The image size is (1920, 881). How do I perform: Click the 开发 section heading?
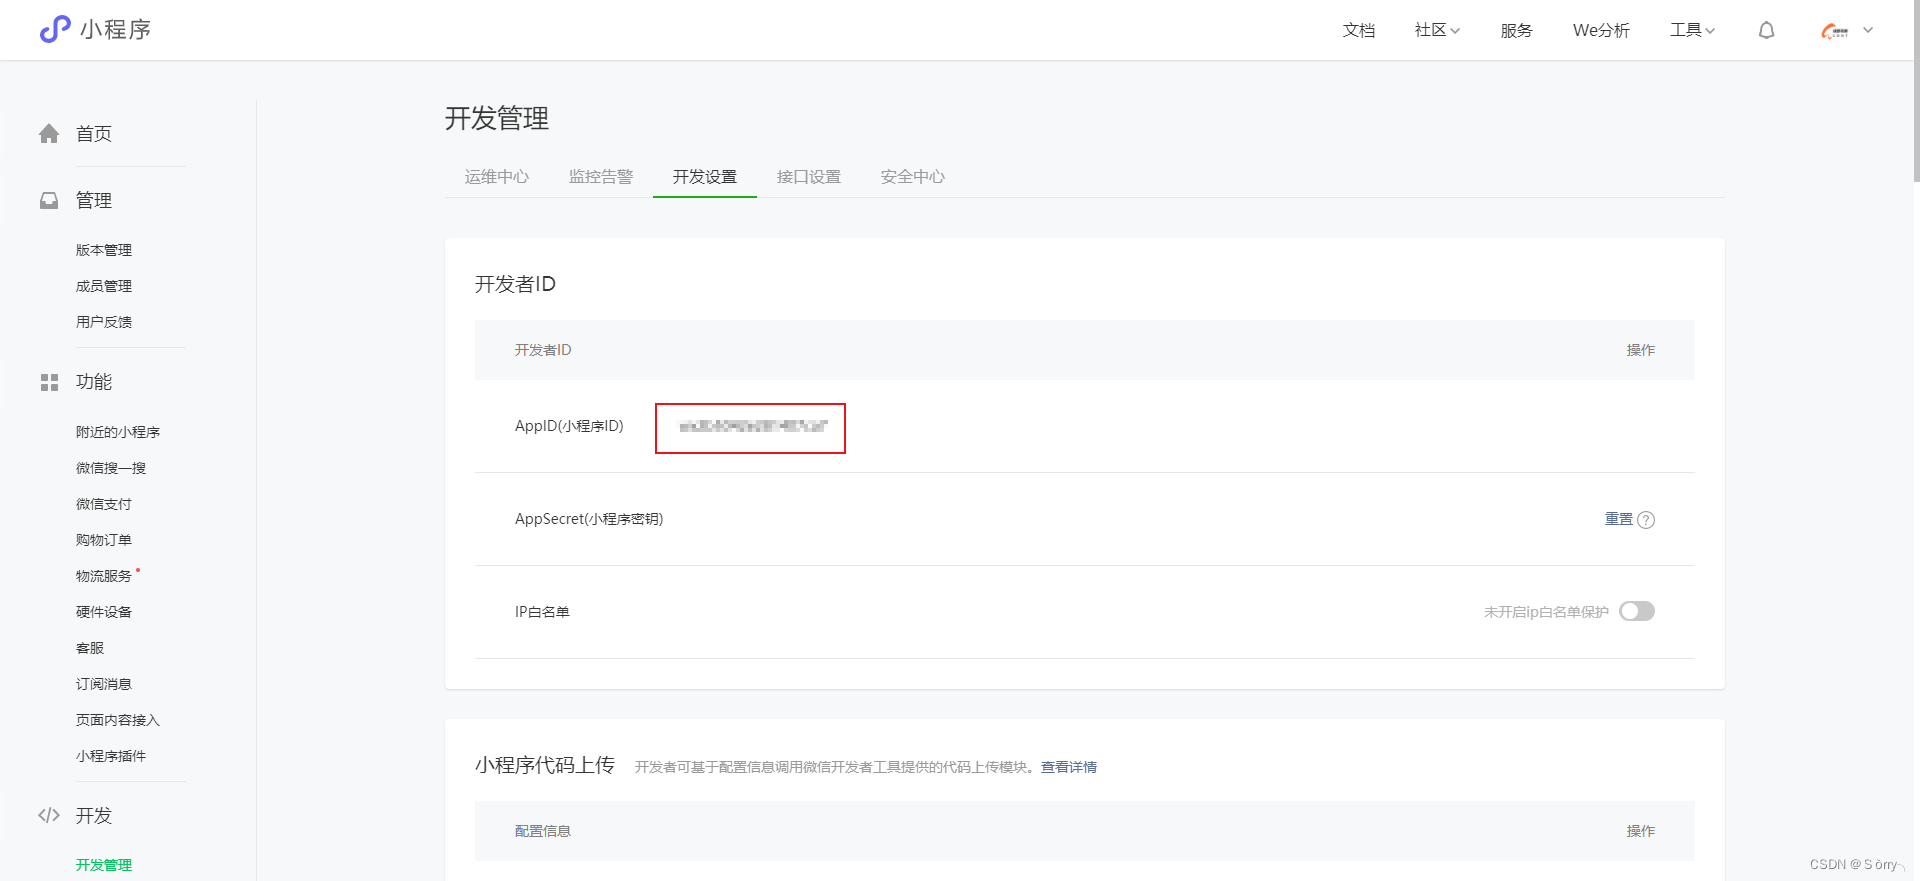pos(94,815)
